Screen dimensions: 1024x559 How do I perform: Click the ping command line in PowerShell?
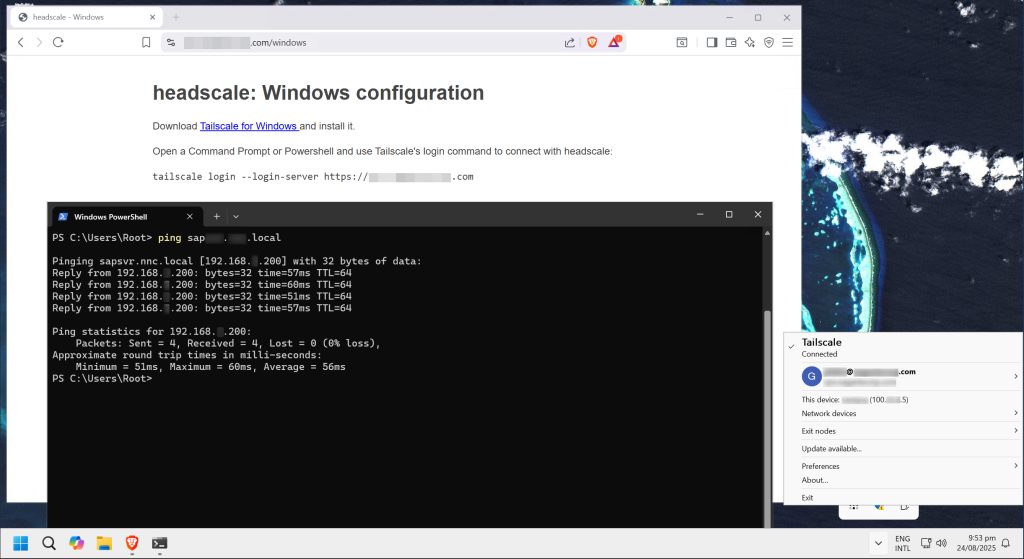click(167, 238)
